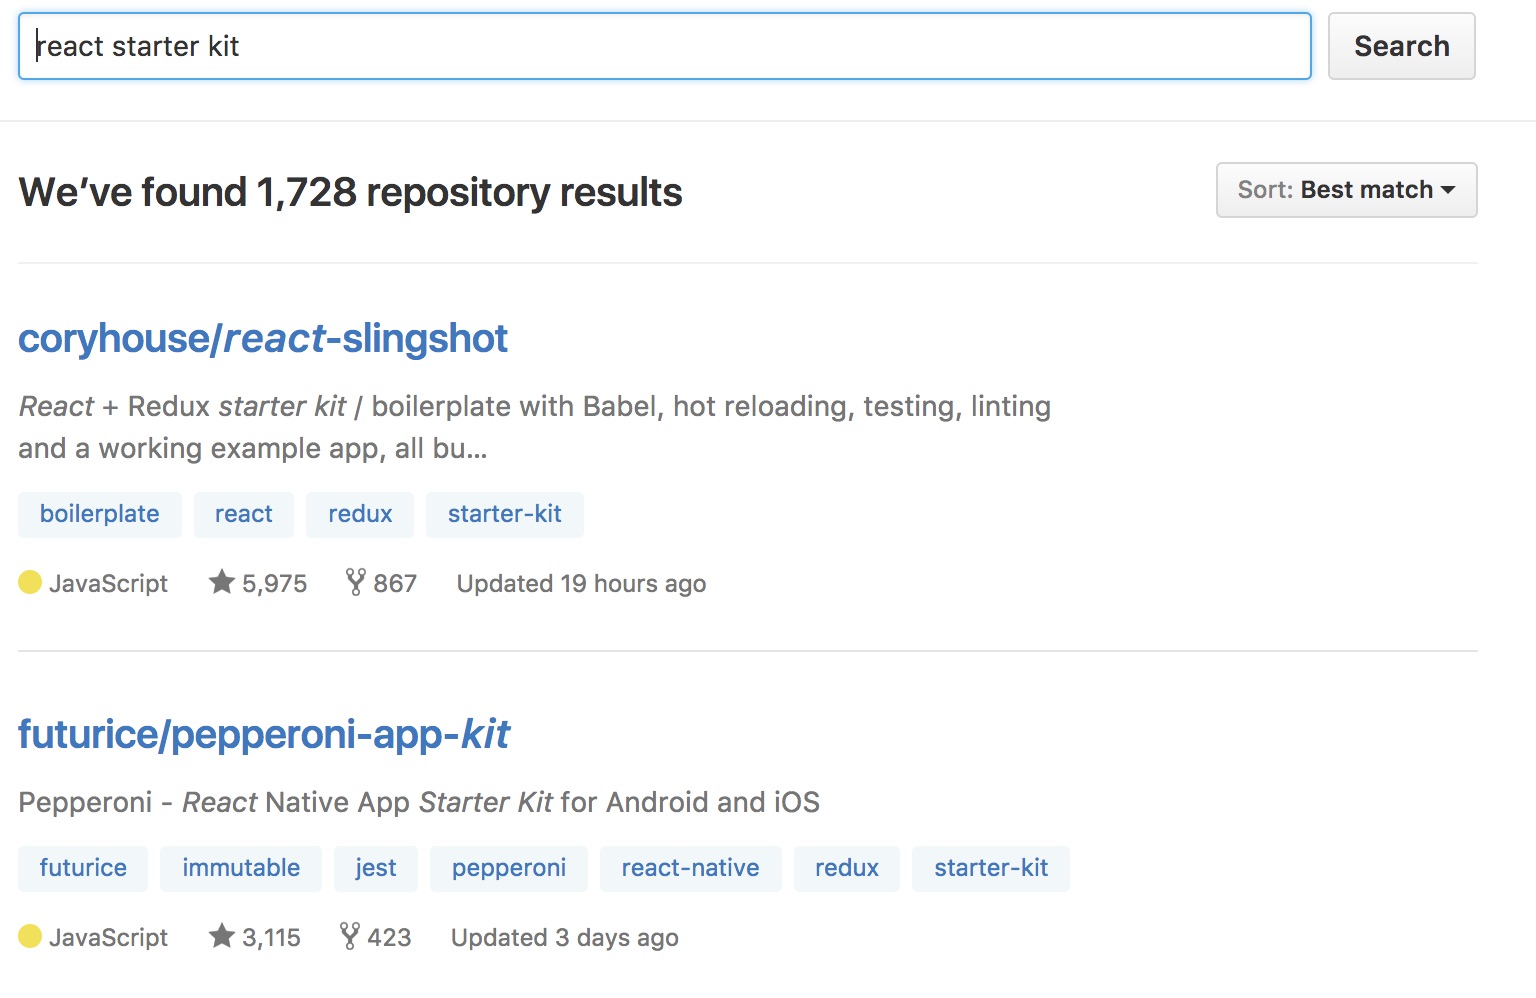The image size is (1536, 998).
Task: Click the "Updated 3 days ago" text
Action: point(565,937)
